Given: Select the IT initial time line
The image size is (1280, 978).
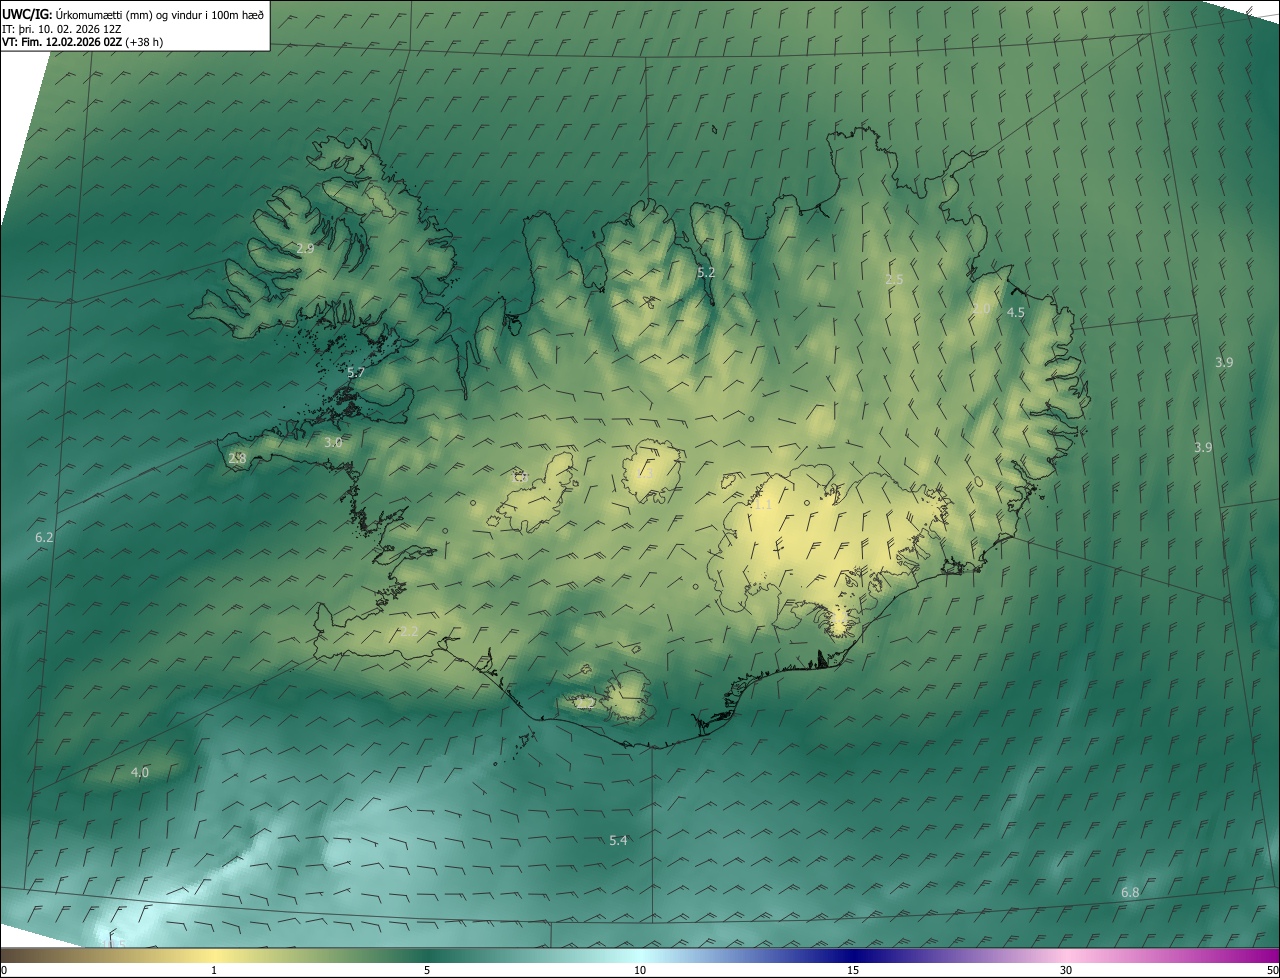Looking at the screenshot, I should (x=62, y=29).
